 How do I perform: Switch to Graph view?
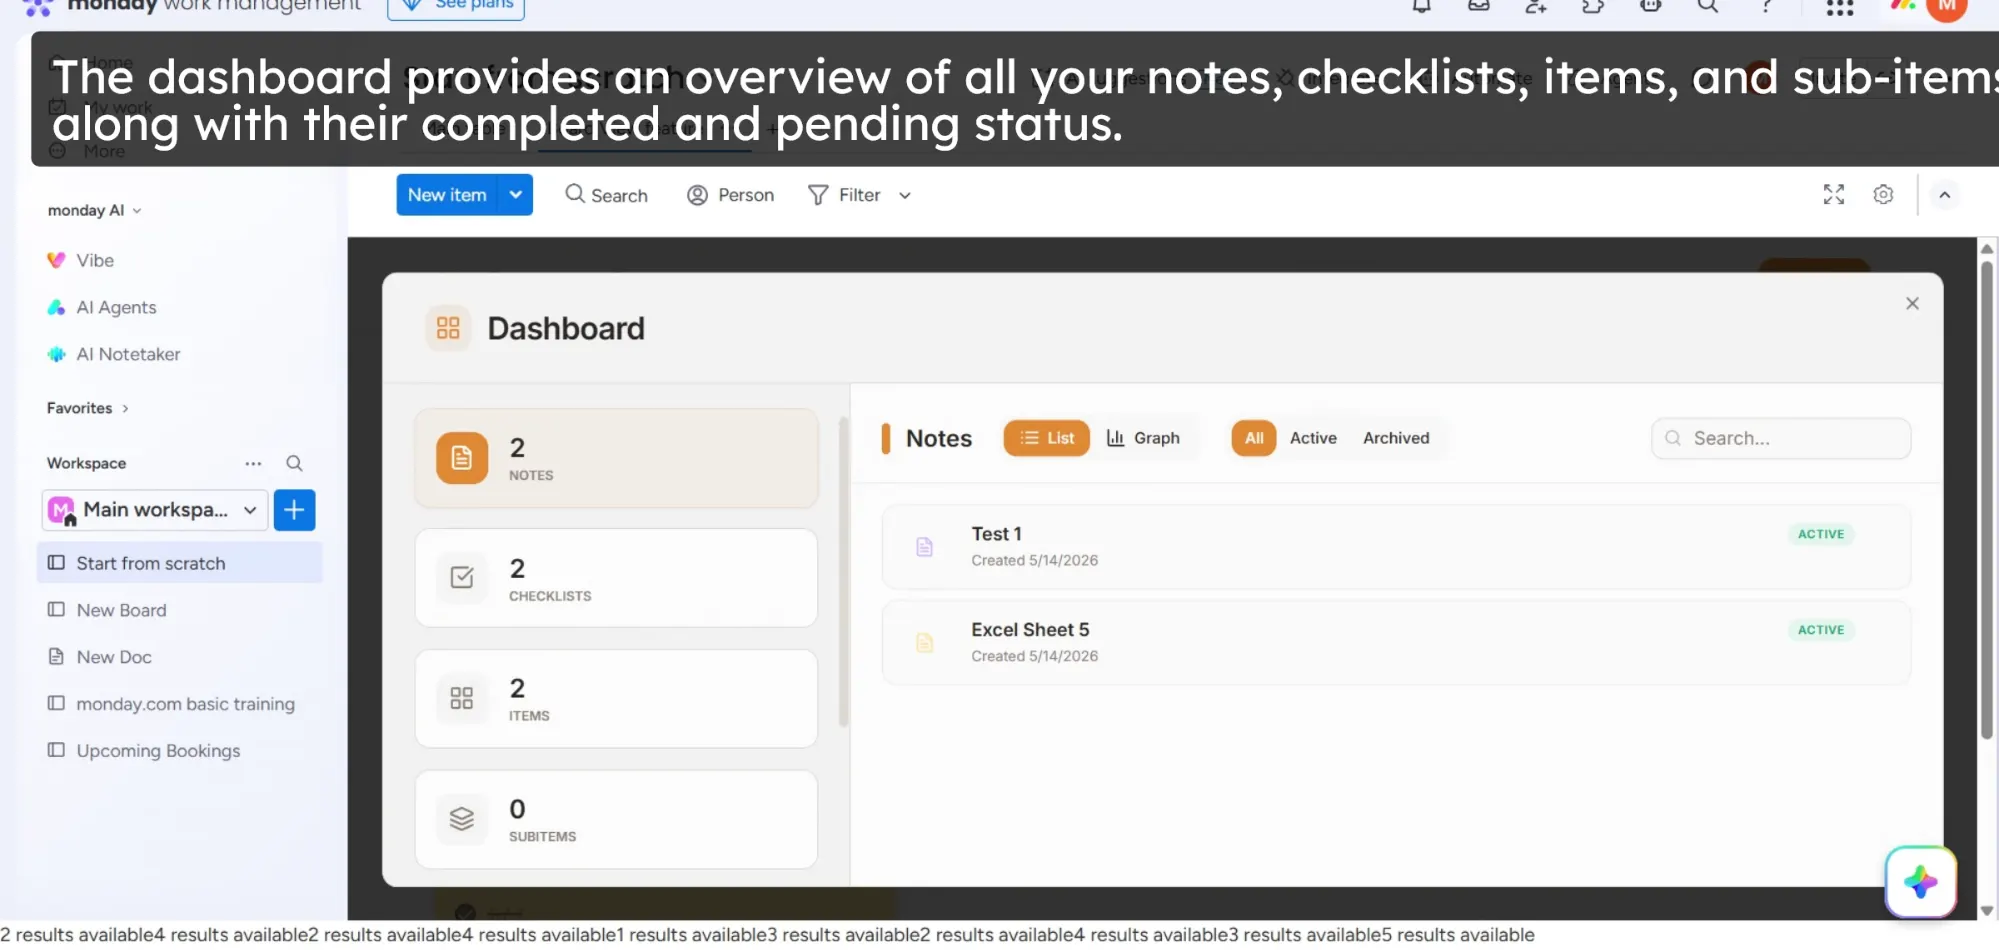tap(1143, 438)
